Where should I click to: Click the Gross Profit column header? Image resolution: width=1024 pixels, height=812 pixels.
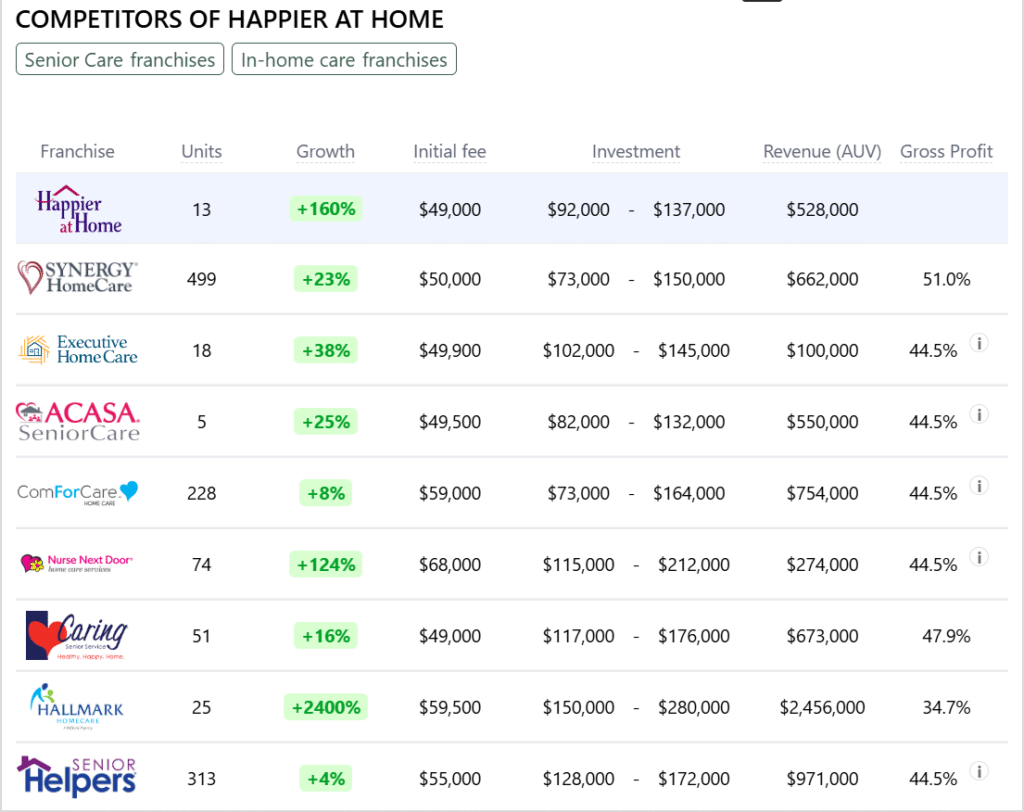(946, 151)
